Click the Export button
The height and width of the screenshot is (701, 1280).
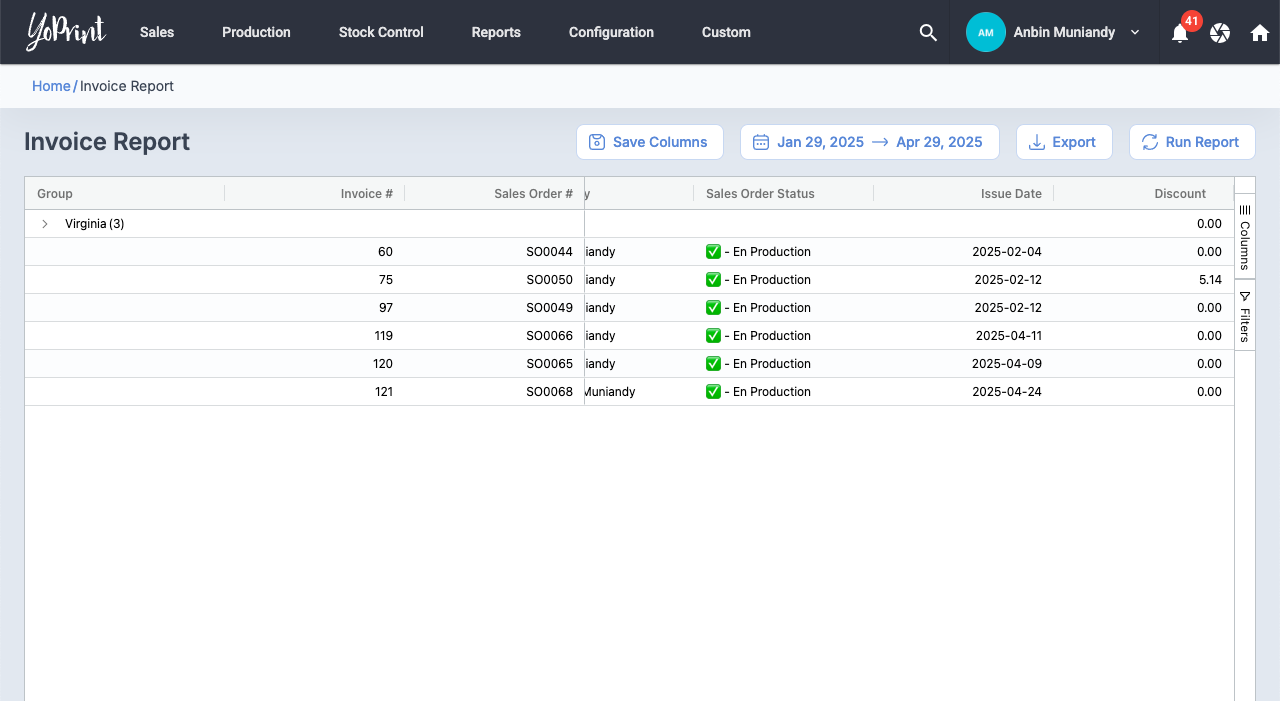pyautogui.click(x=1063, y=142)
